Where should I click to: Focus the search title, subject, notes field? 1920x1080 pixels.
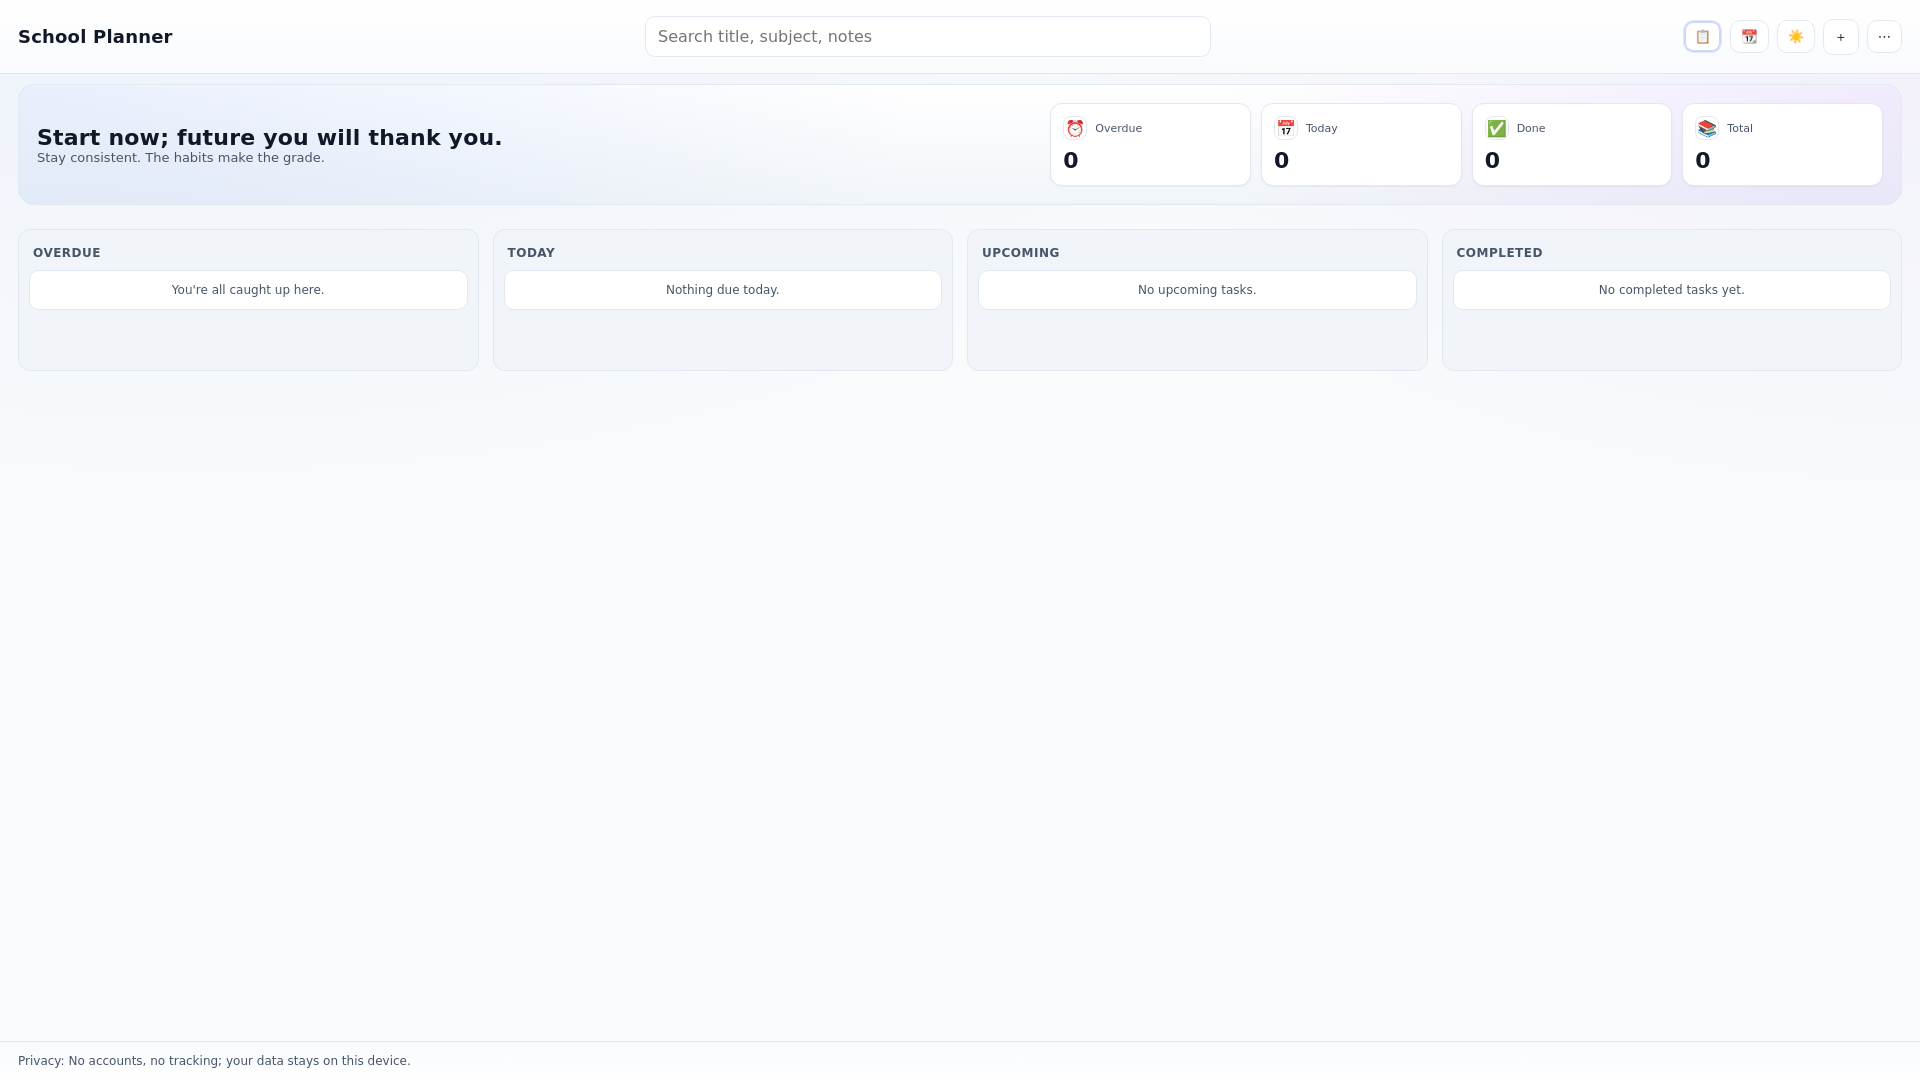pos(927,37)
